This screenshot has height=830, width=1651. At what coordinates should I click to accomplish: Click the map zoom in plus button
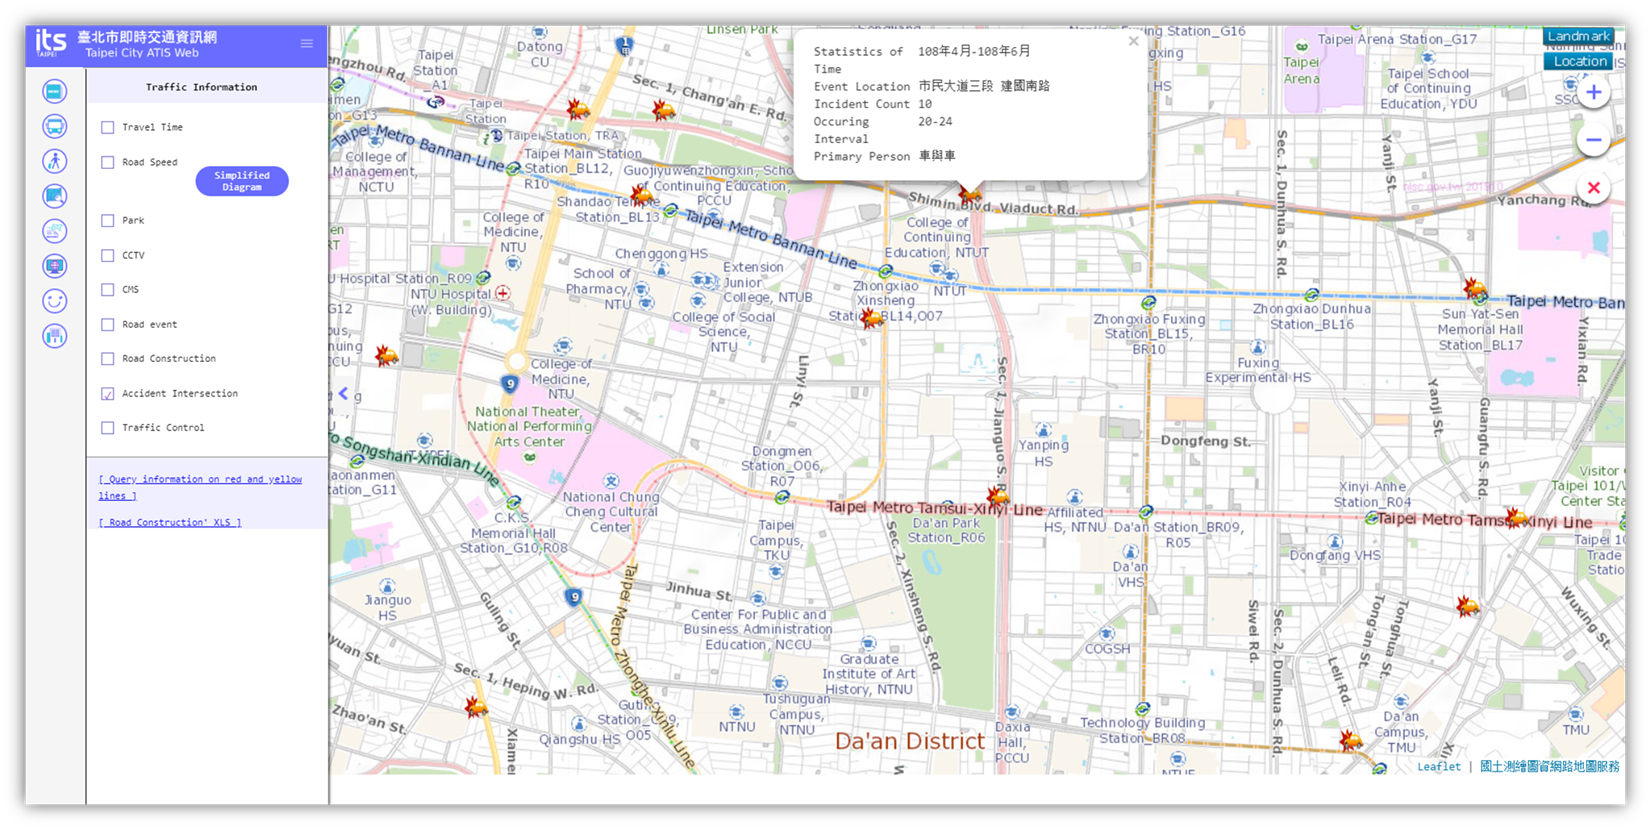(1593, 92)
